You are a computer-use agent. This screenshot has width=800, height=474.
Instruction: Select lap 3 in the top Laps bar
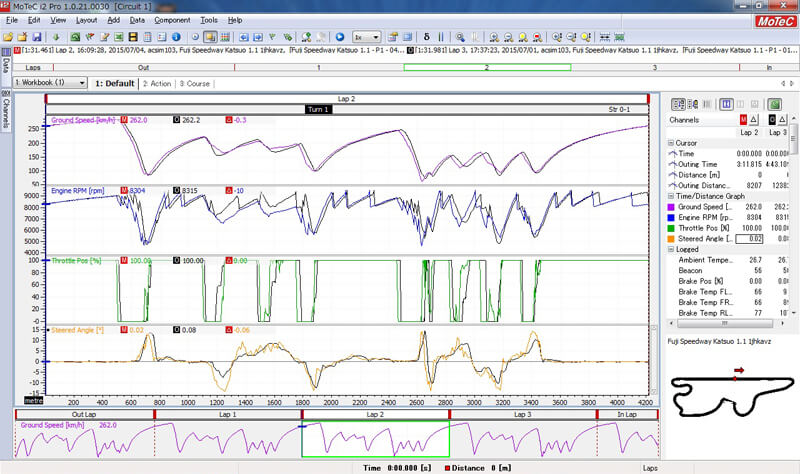[655, 67]
